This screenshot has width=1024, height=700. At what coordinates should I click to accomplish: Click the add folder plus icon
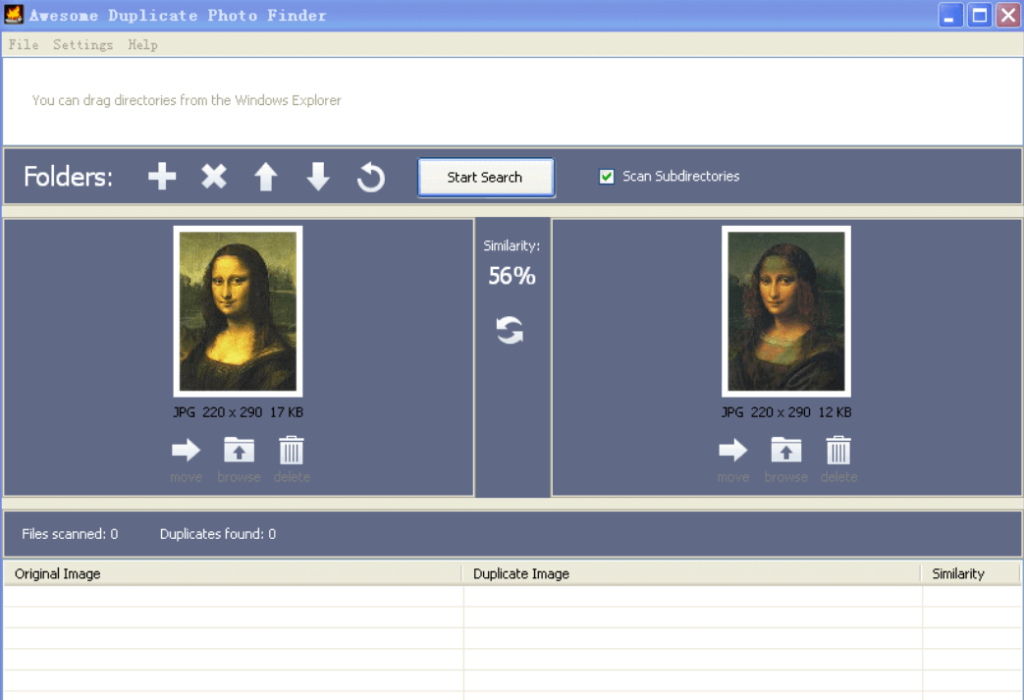point(162,176)
